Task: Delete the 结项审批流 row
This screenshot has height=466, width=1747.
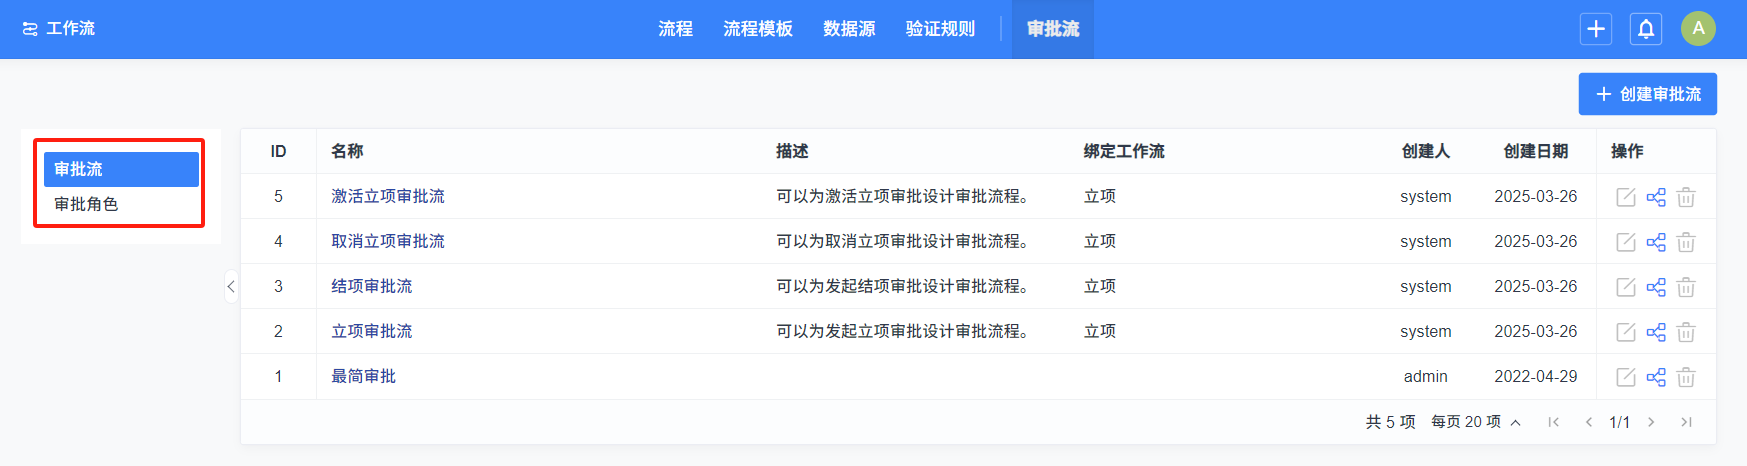Action: (1686, 287)
